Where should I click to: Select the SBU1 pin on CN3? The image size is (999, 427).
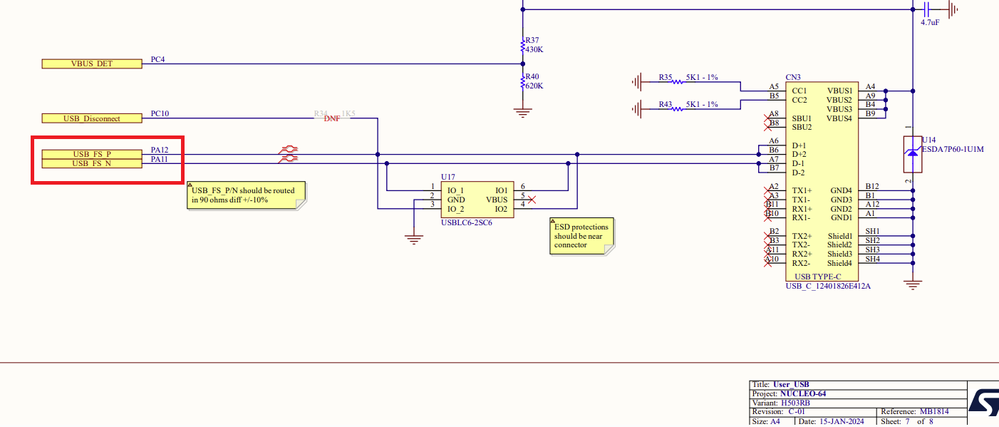(801, 119)
